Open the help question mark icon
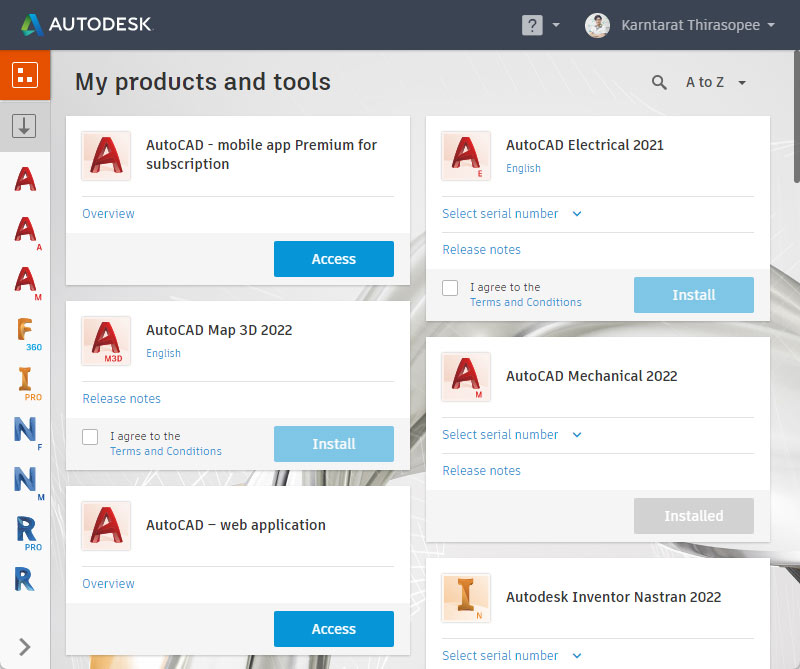Image resolution: width=800 pixels, height=669 pixels. tap(532, 25)
